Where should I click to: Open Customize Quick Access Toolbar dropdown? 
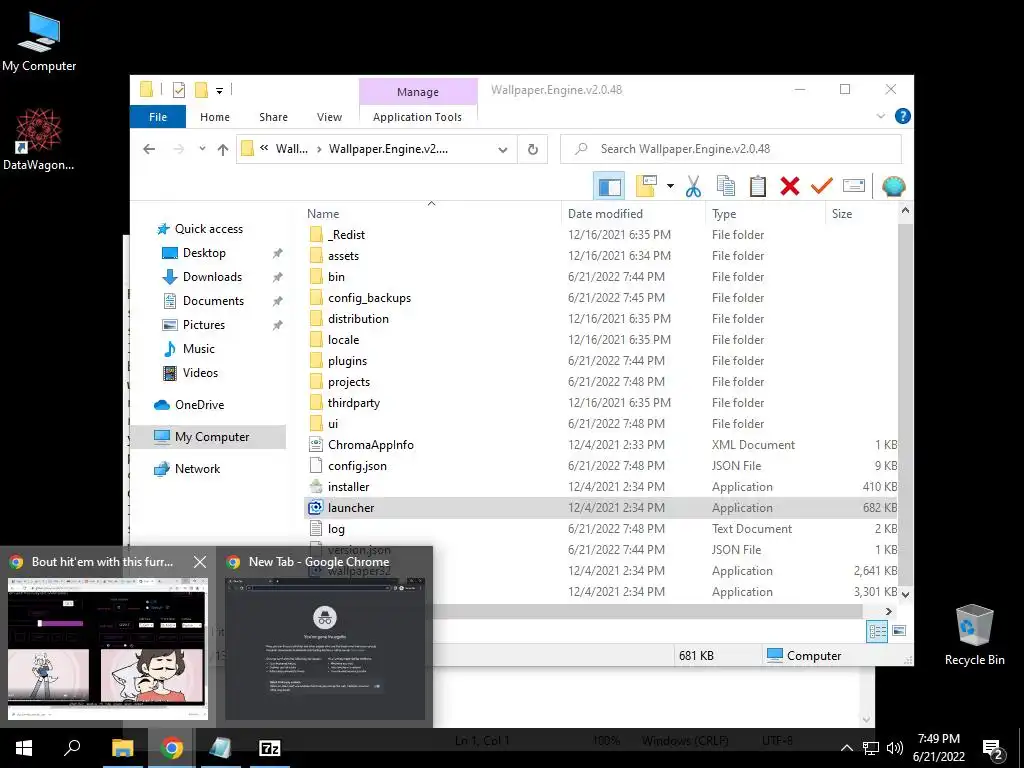tap(219, 90)
